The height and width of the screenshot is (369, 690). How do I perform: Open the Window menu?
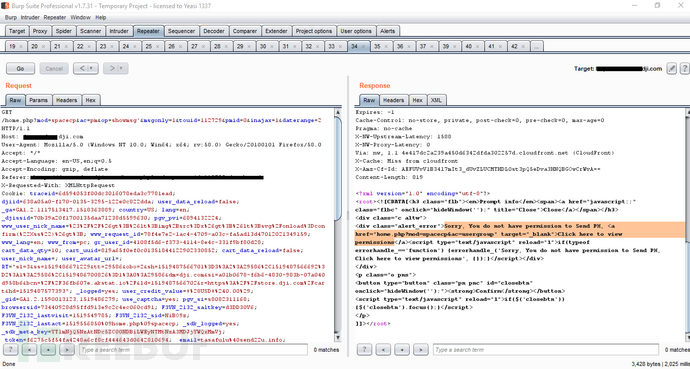pos(81,18)
